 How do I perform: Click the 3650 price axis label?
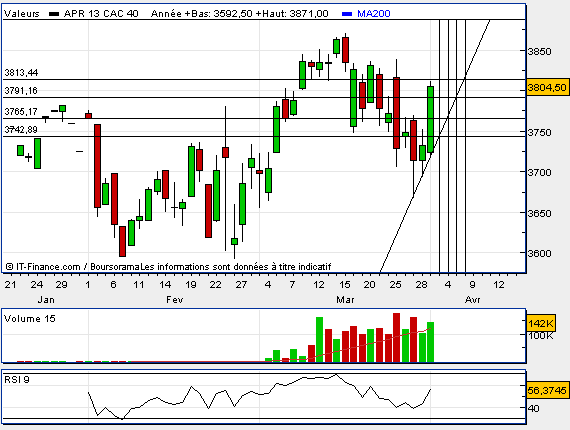pos(539,213)
